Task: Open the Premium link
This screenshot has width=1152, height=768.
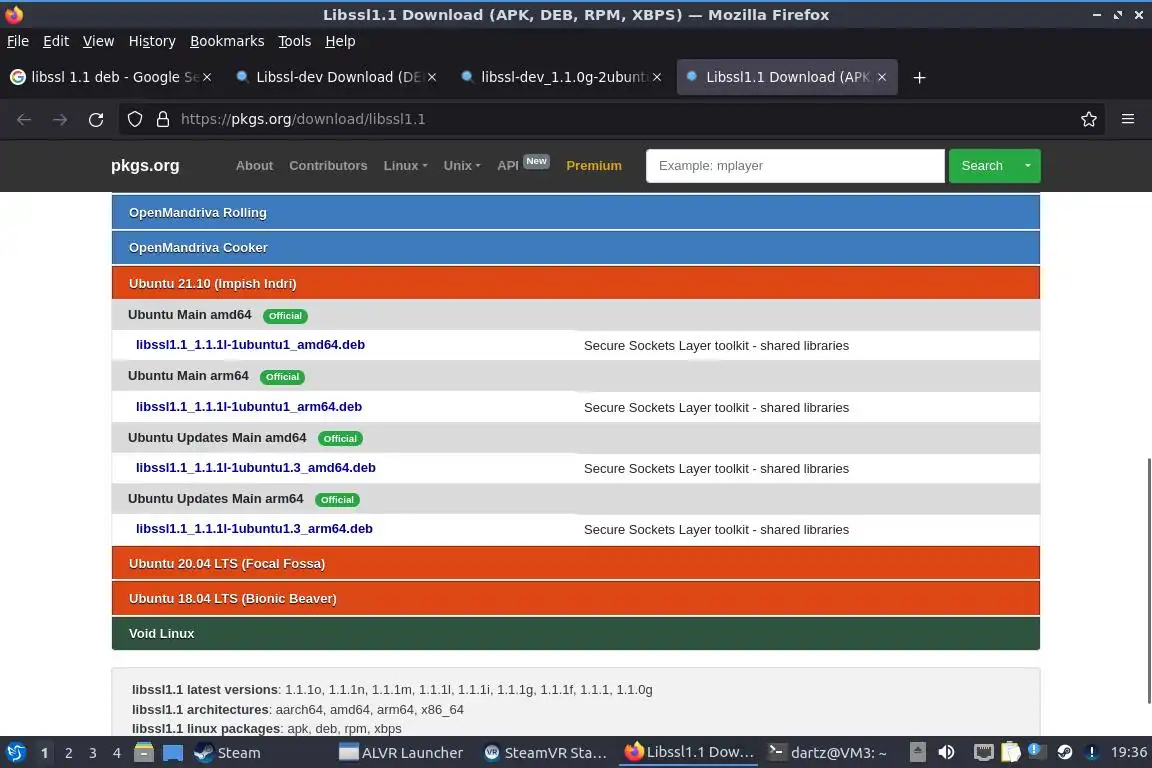Action: [594, 165]
